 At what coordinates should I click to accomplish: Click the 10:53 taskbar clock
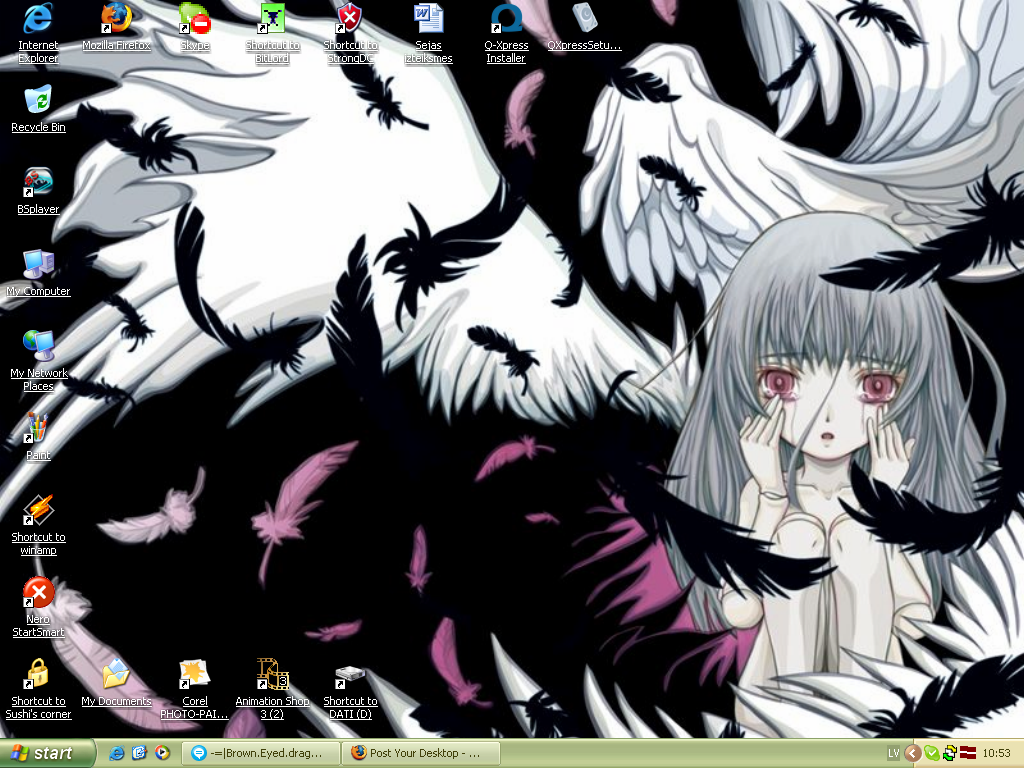[x=997, y=753]
